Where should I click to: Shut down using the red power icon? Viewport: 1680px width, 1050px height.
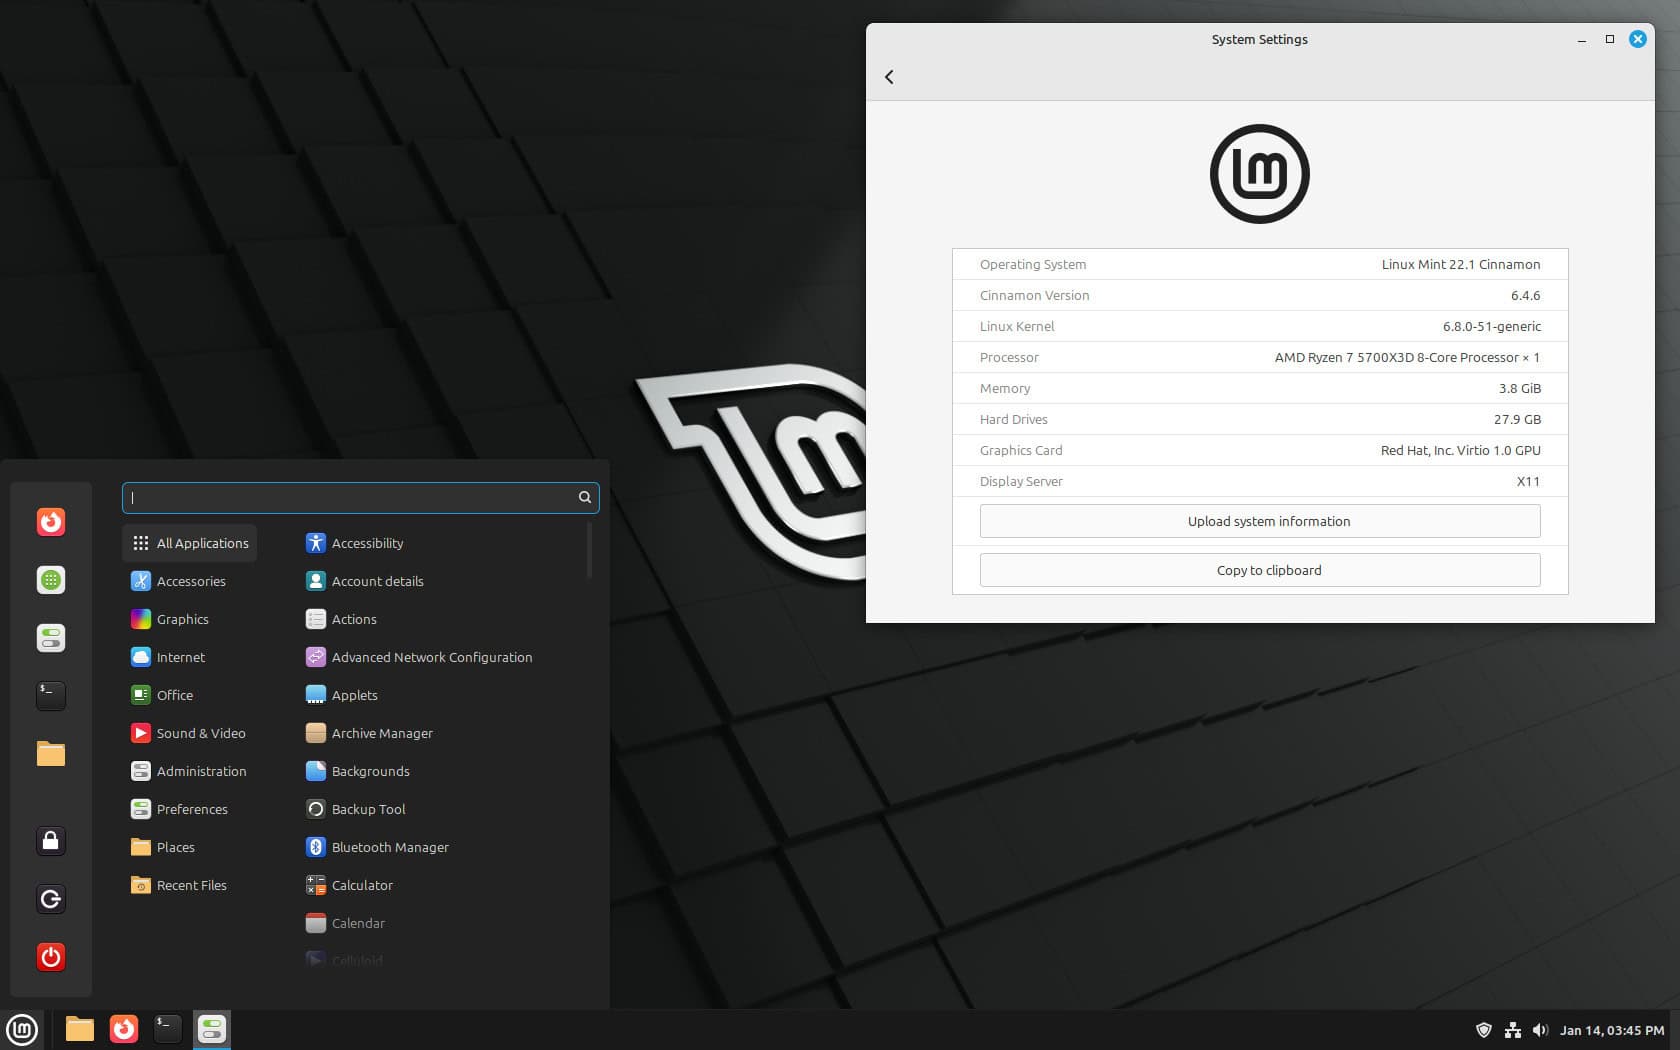tap(51, 956)
